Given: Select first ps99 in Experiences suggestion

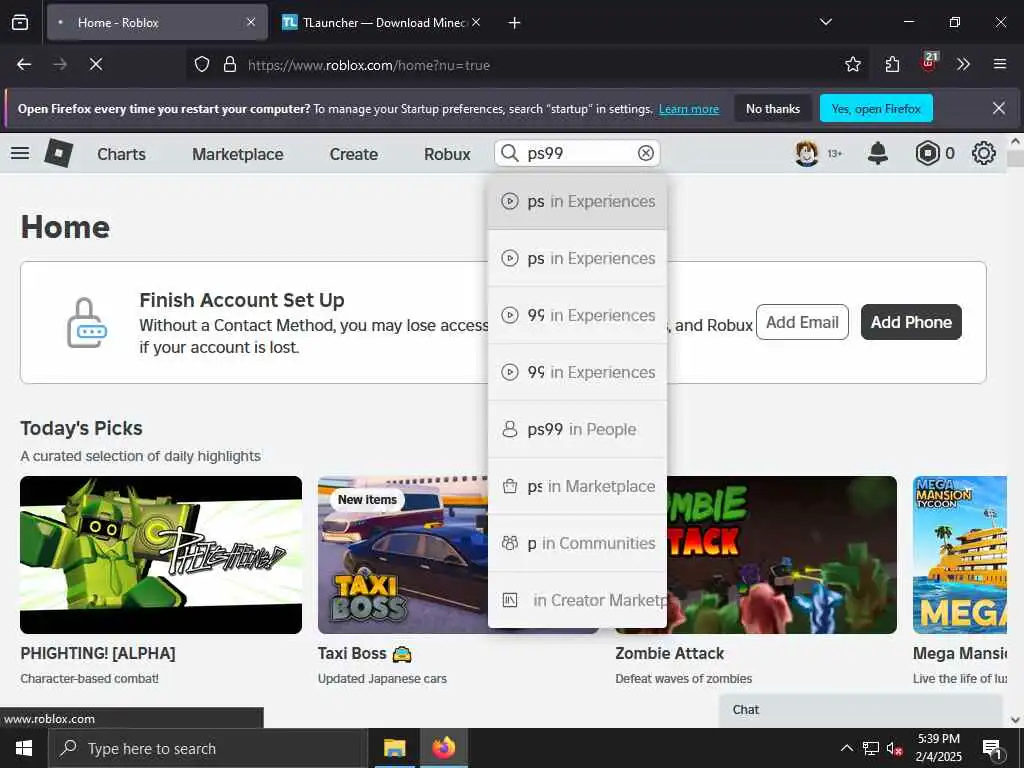Looking at the screenshot, I should click(577, 201).
